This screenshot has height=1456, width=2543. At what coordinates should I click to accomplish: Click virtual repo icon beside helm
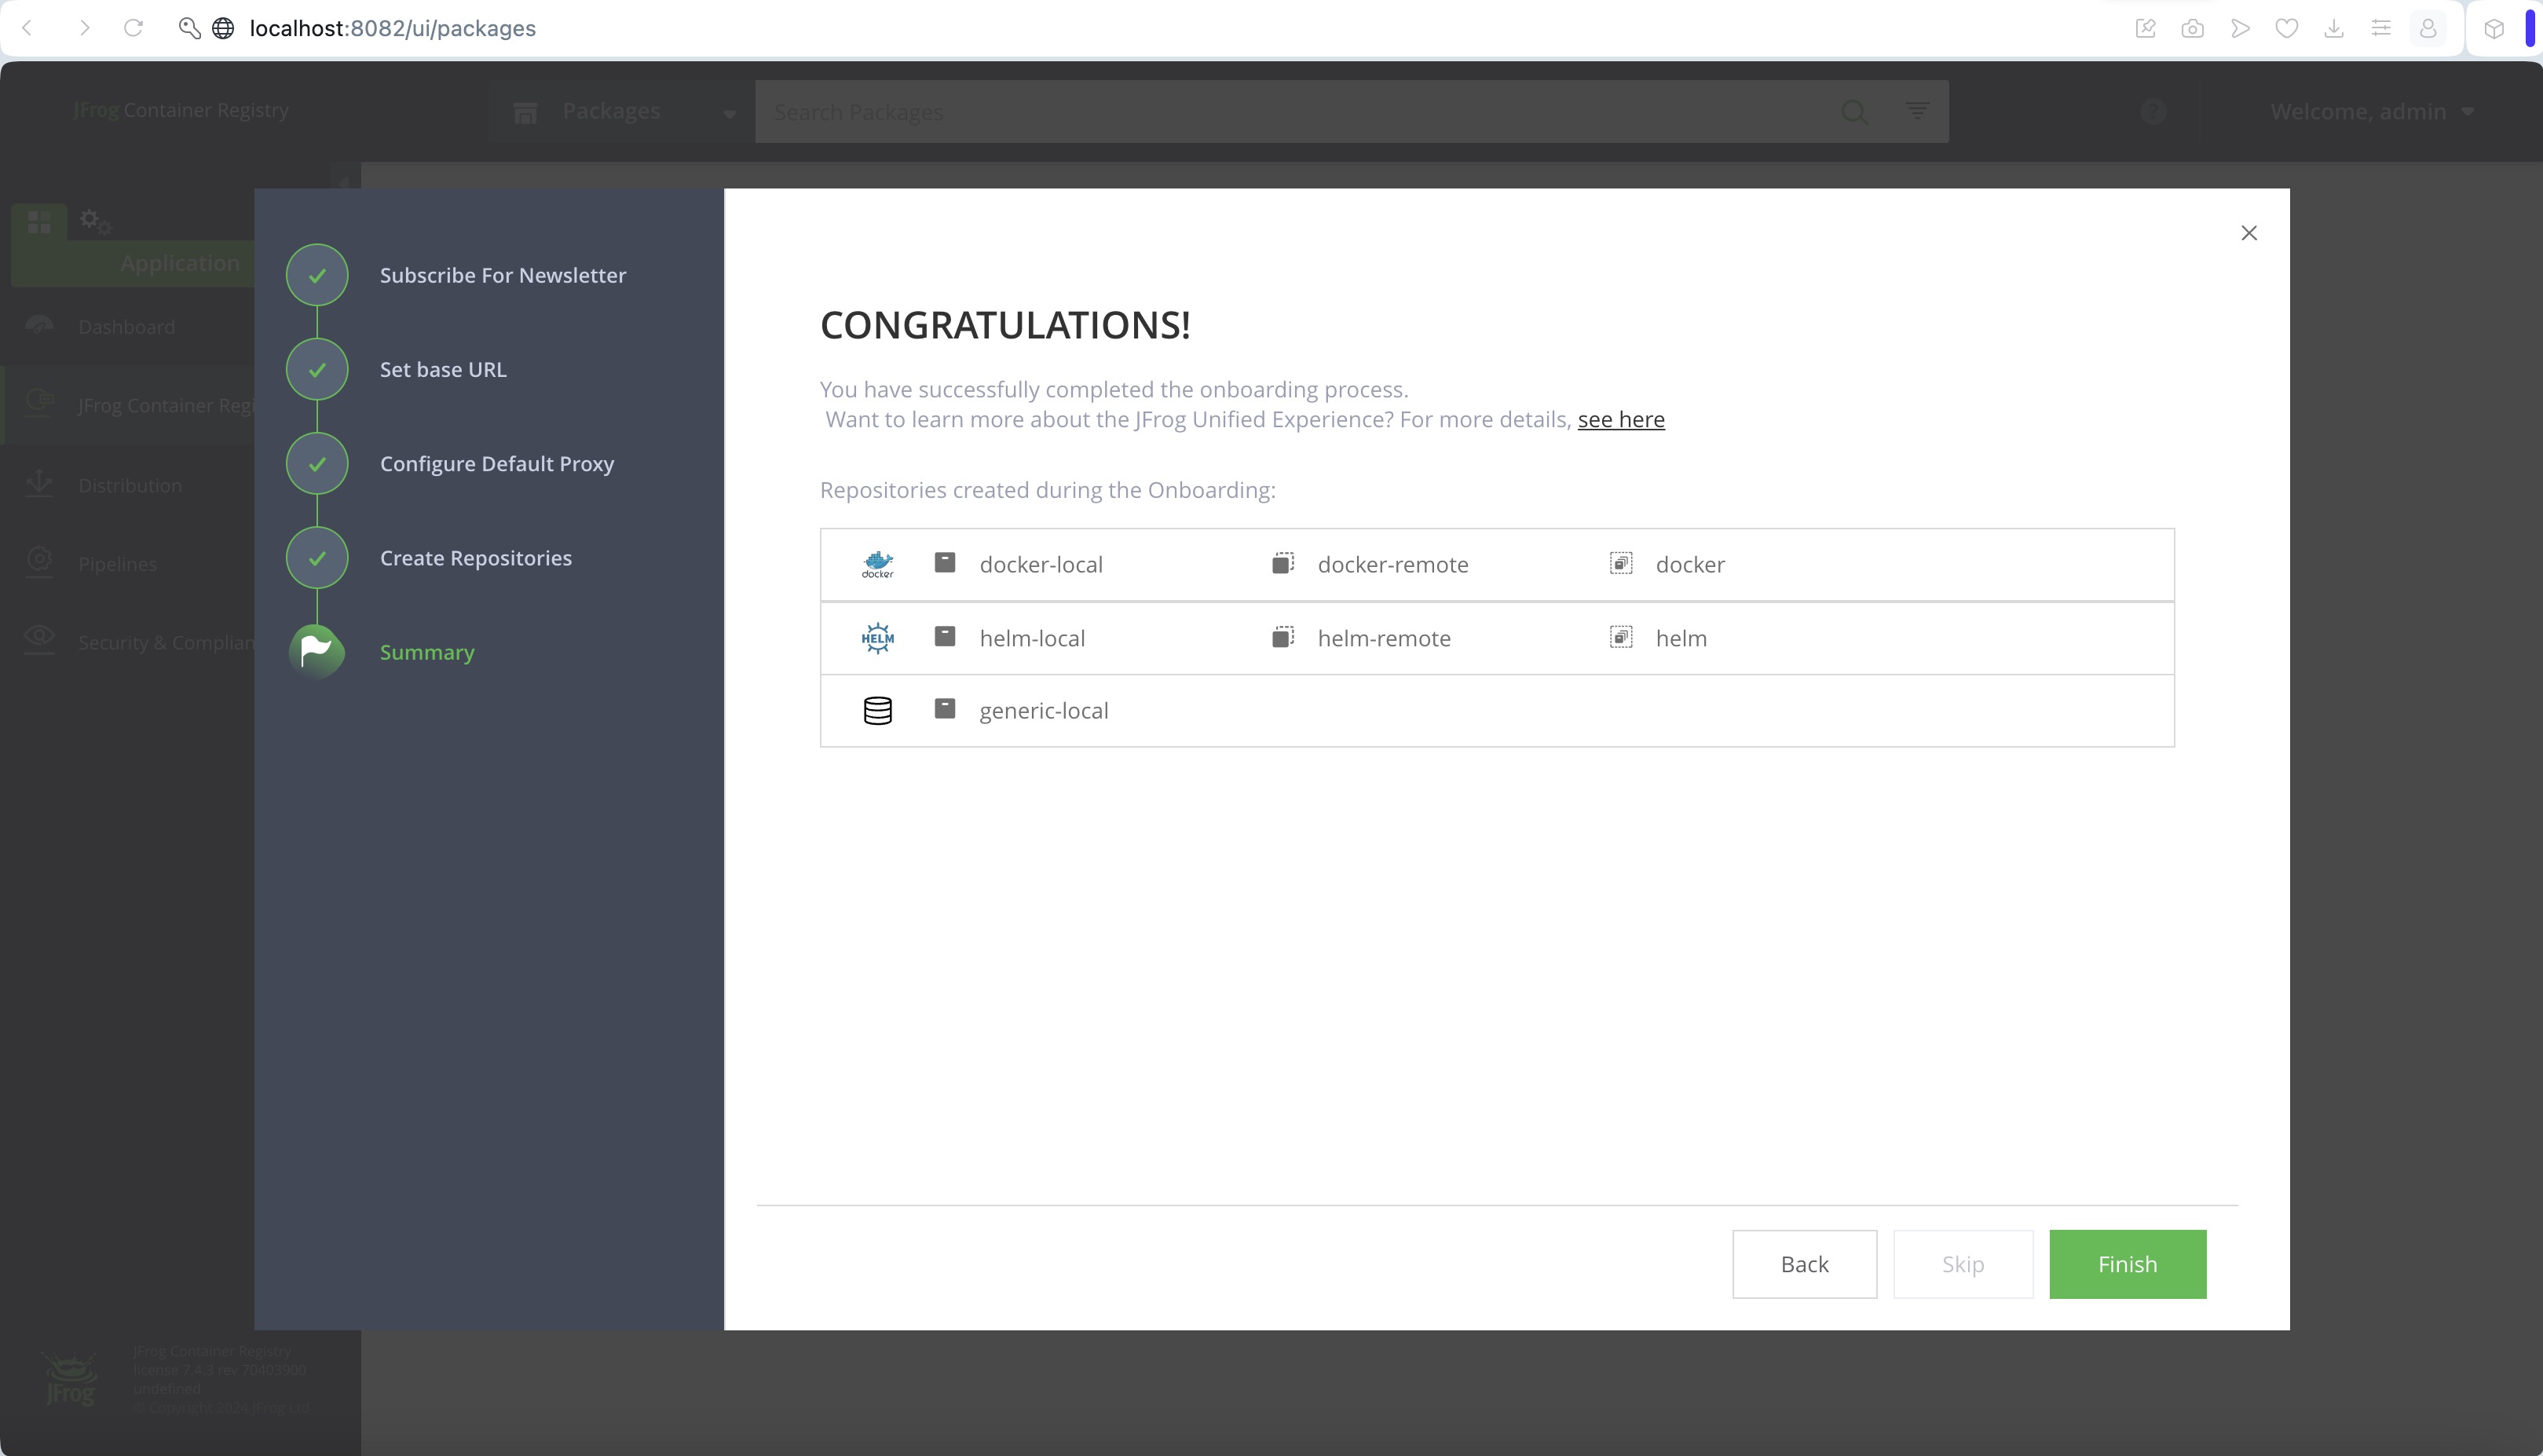tap(1620, 637)
